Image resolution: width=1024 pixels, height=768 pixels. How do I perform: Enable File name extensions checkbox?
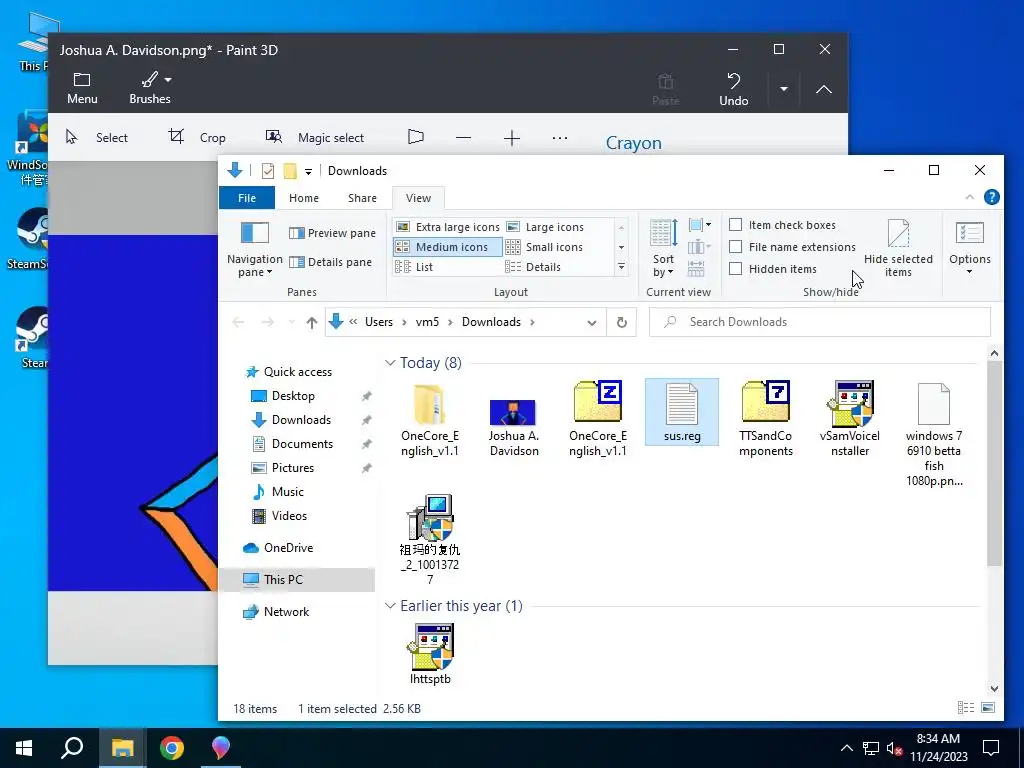735,247
